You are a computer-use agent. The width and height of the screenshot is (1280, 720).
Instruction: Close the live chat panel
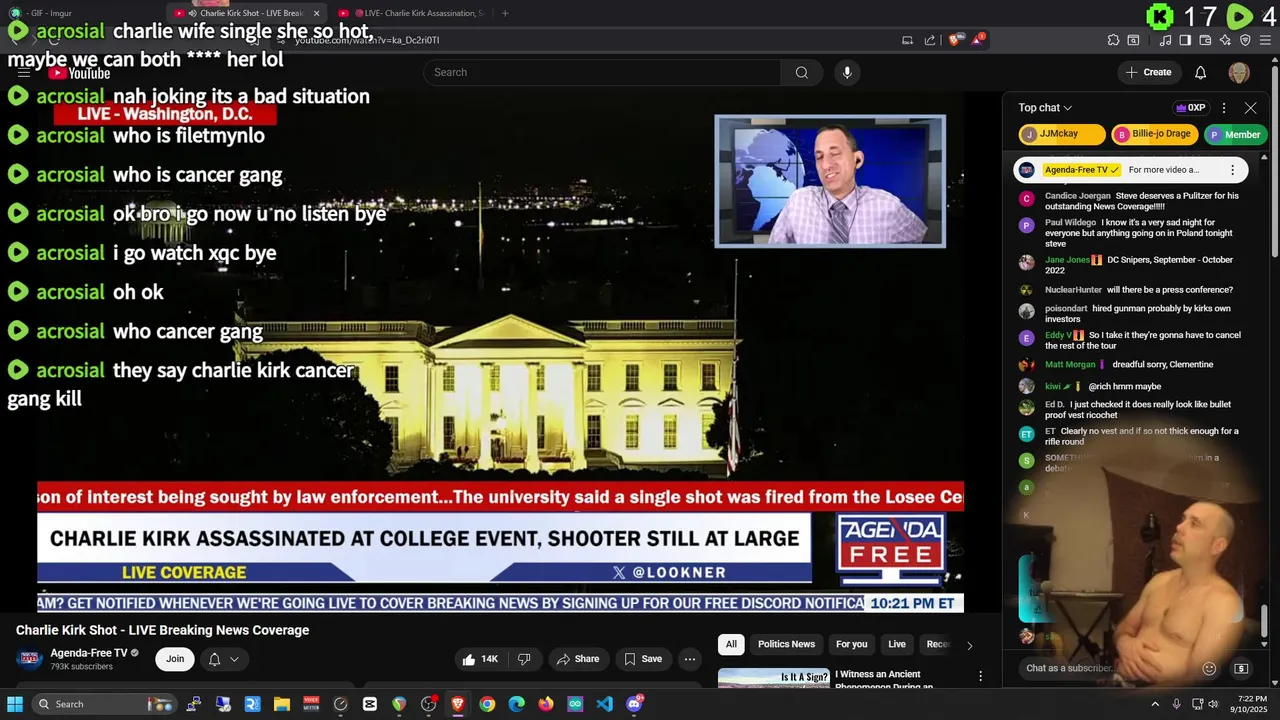1250,108
